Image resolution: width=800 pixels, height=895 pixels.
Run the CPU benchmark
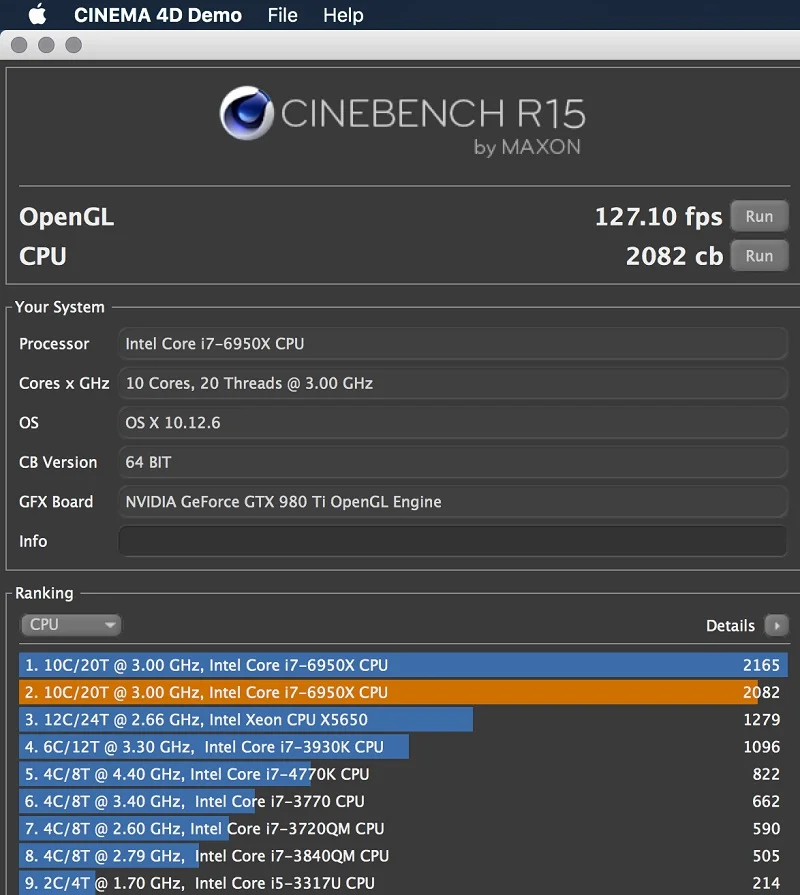point(759,256)
